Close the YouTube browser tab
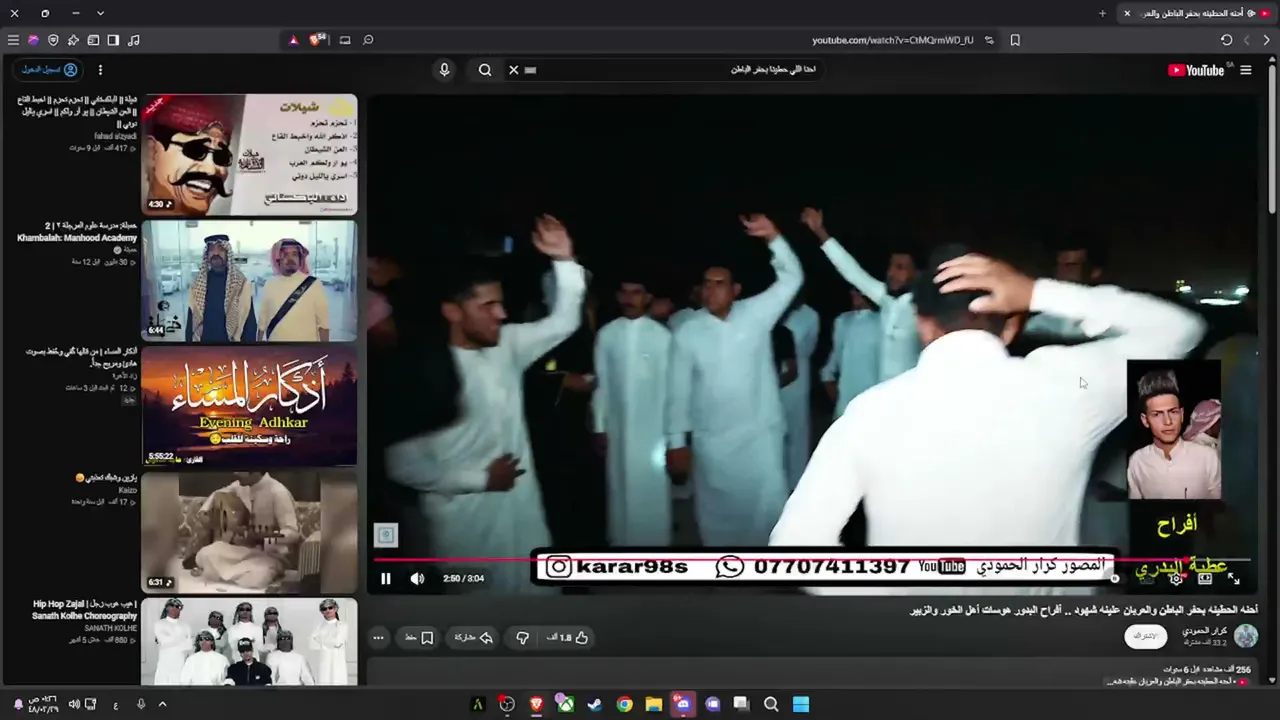 [1127, 13]
